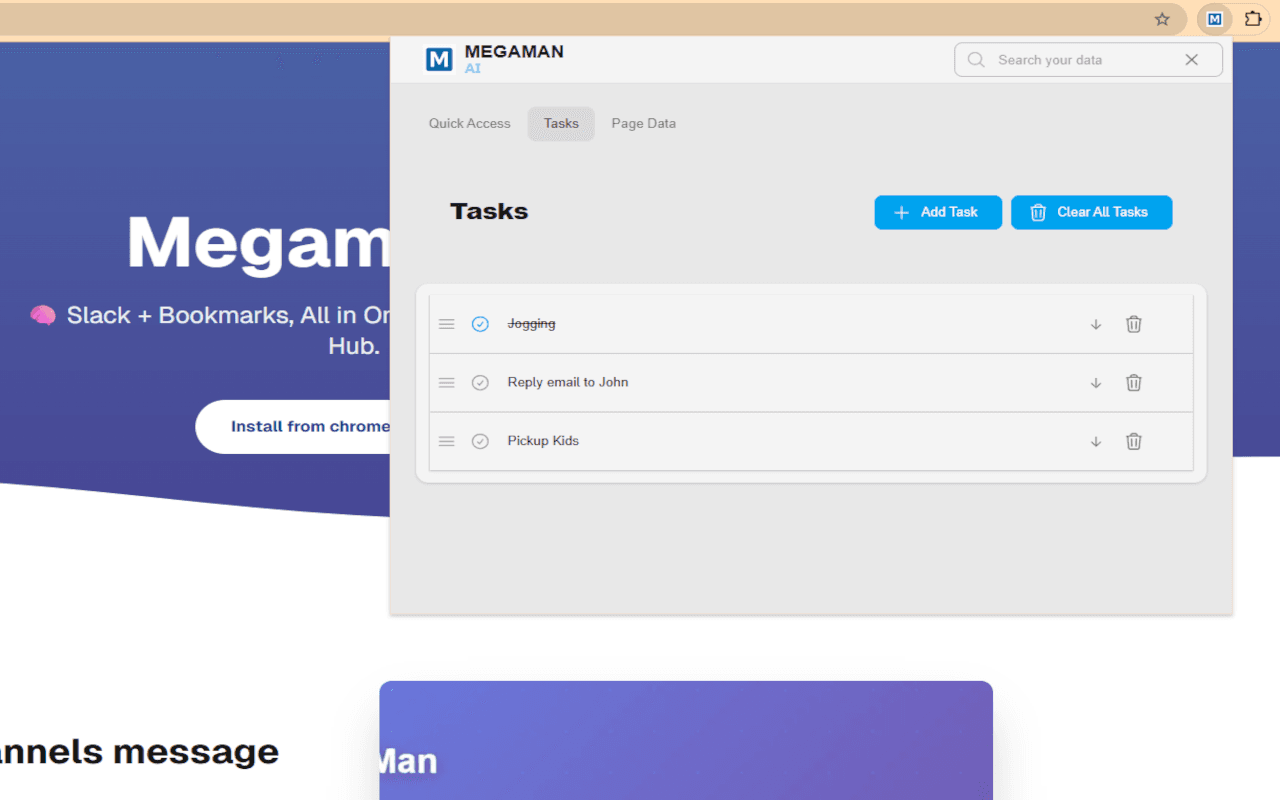The height and width of the screenshot is (800, 1280).
Task: Open the Quick Access tab
Action: coord(470,124)
